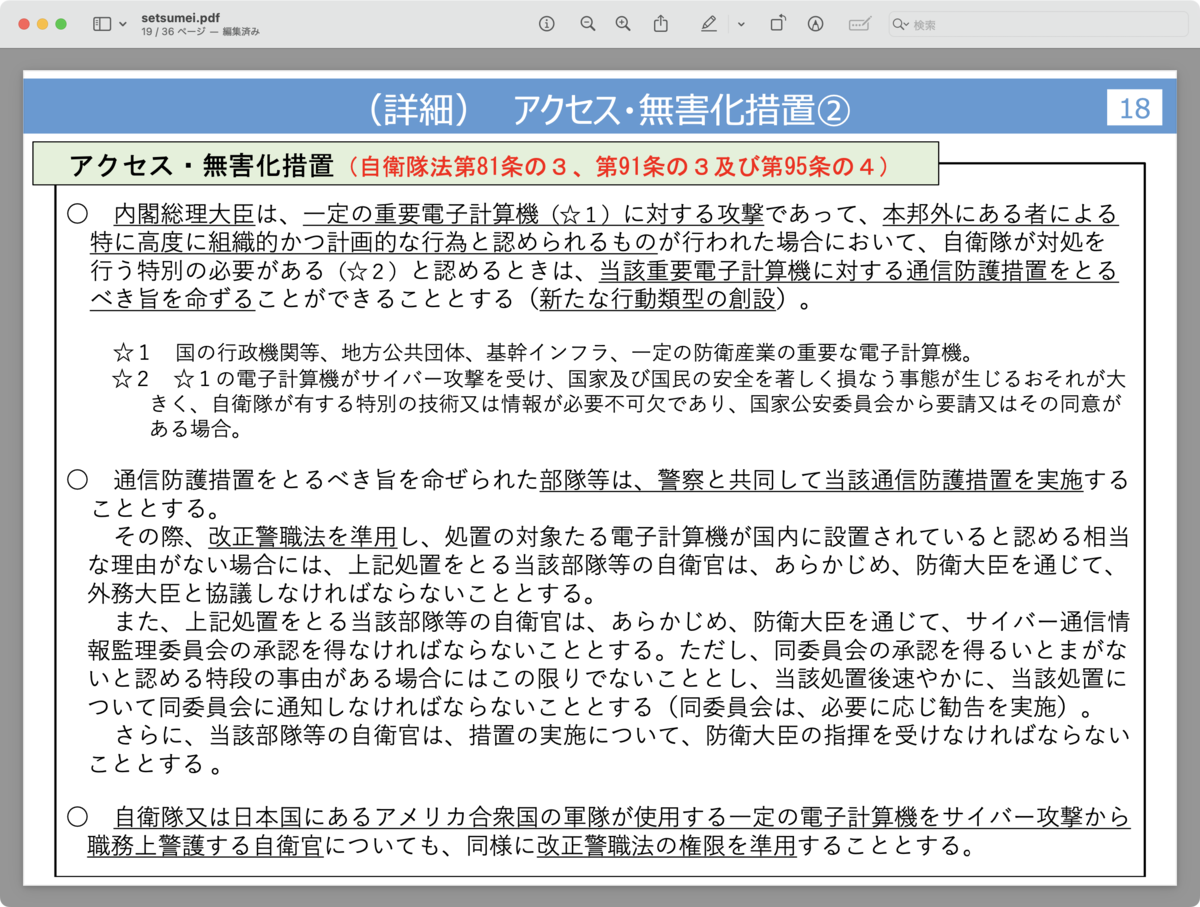
Task: Expand the sidebar view dropdown chevron
Action: pos(122,24)
